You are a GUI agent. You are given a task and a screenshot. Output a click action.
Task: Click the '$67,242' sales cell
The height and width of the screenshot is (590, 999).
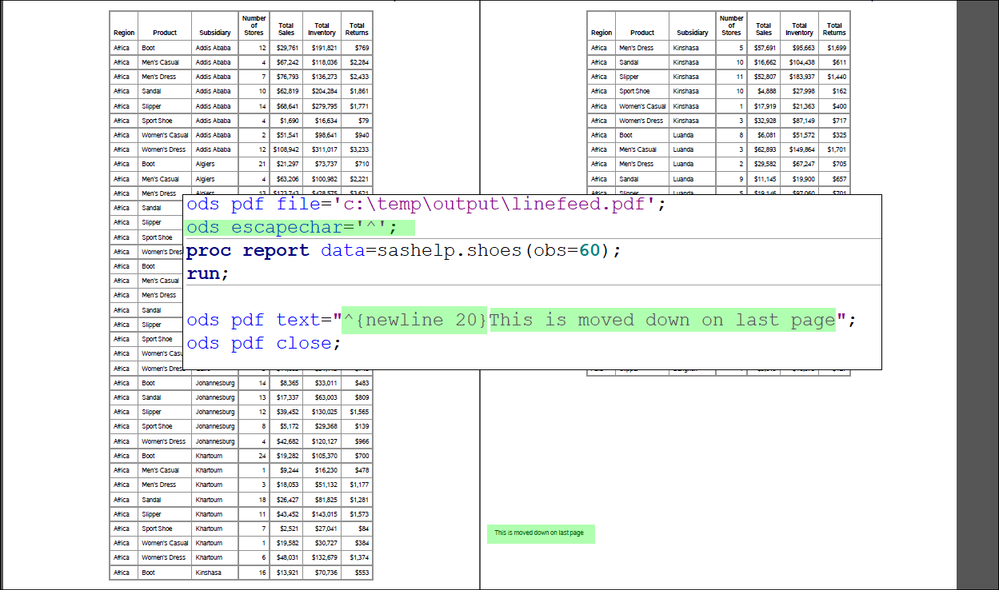(x=287, y=62)
